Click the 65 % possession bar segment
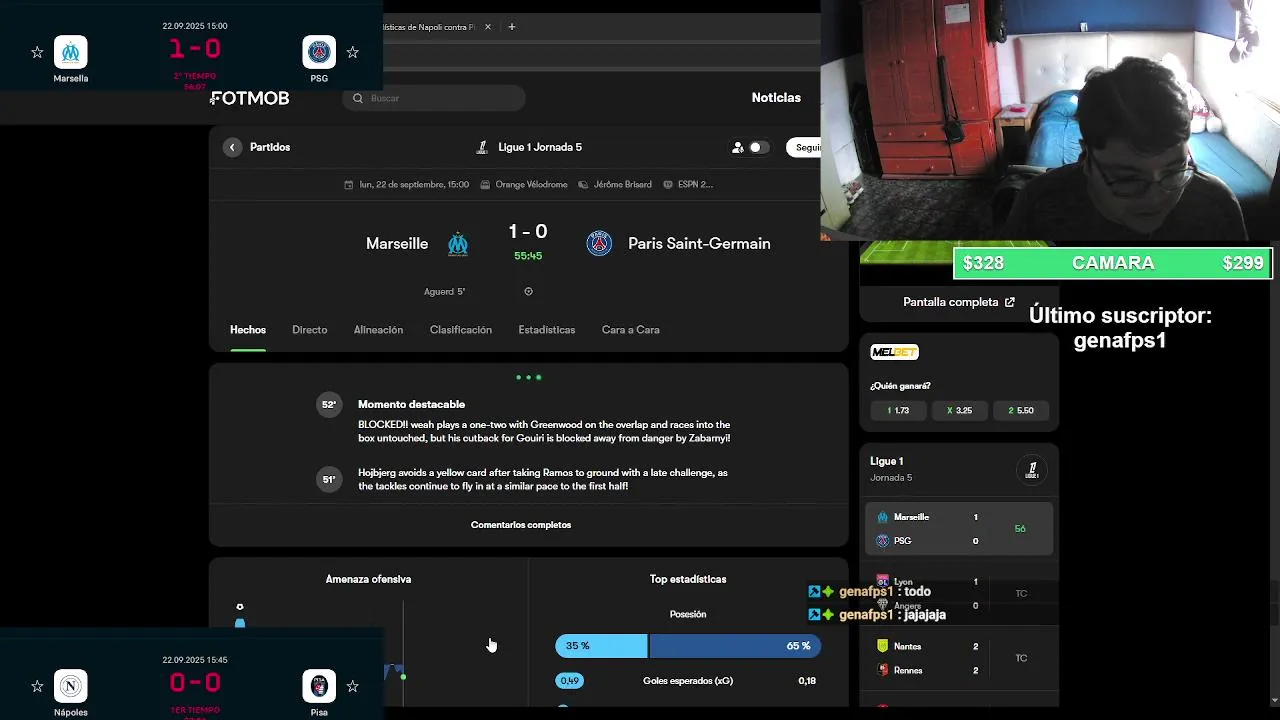The width and height of the screenshot is (1280, 720). [736, 646]
